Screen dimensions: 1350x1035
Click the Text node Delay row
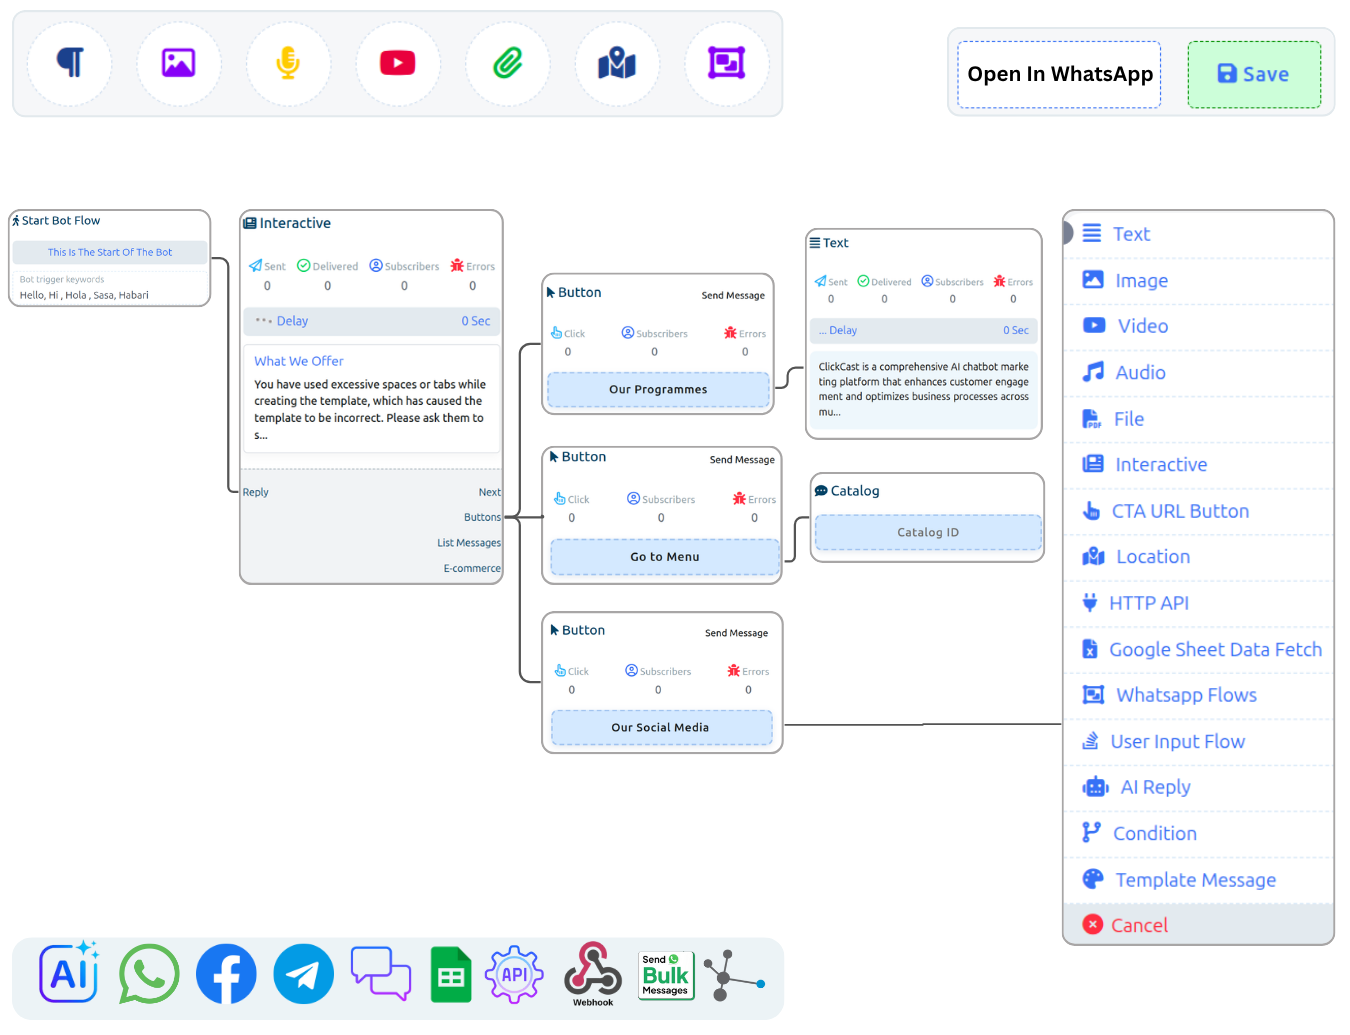click(x=924, y=331)
